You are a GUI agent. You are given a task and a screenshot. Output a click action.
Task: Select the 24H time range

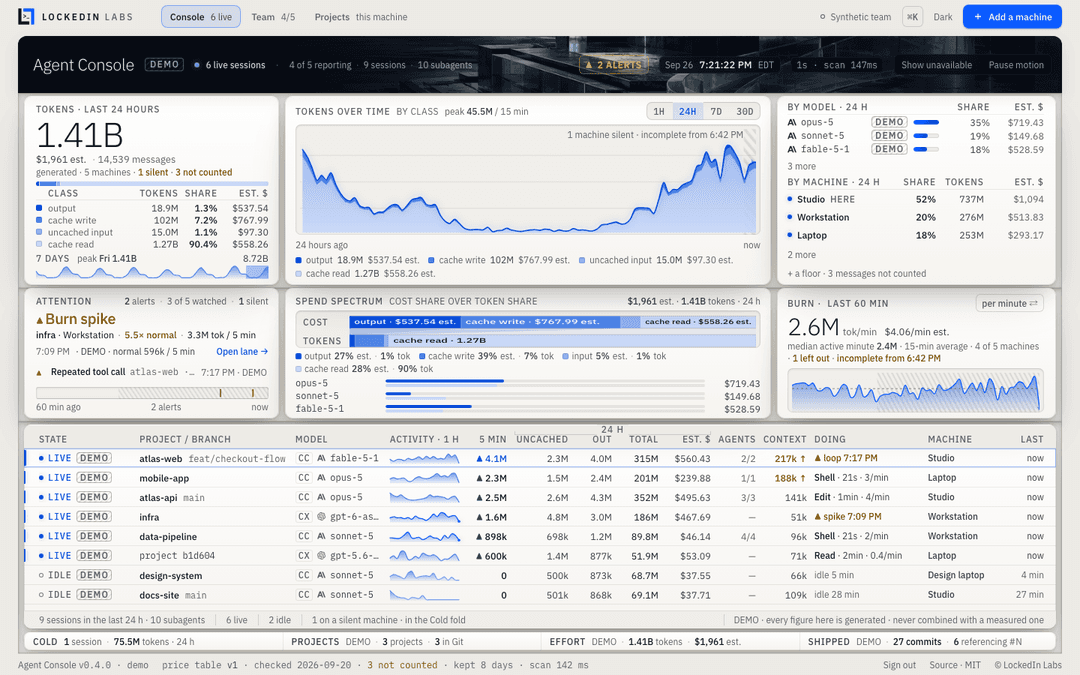[x=687, y=112]
